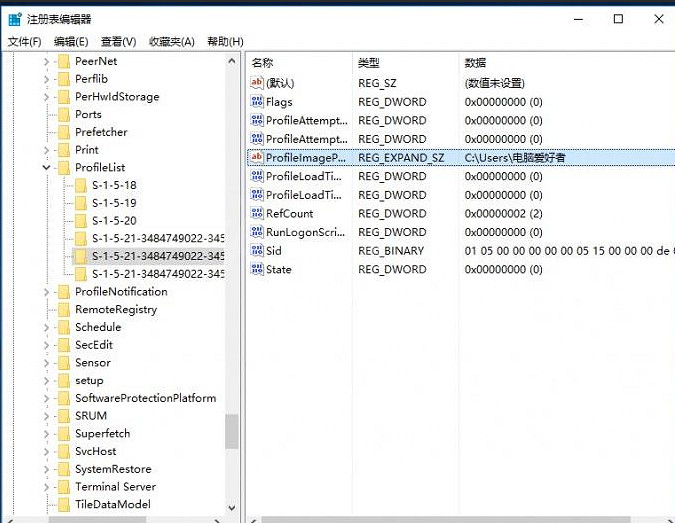Click the ProfileImagePath string value icon
Viewport: 675px width, 523px height.
pyautogui.click(x=257, y=158)
